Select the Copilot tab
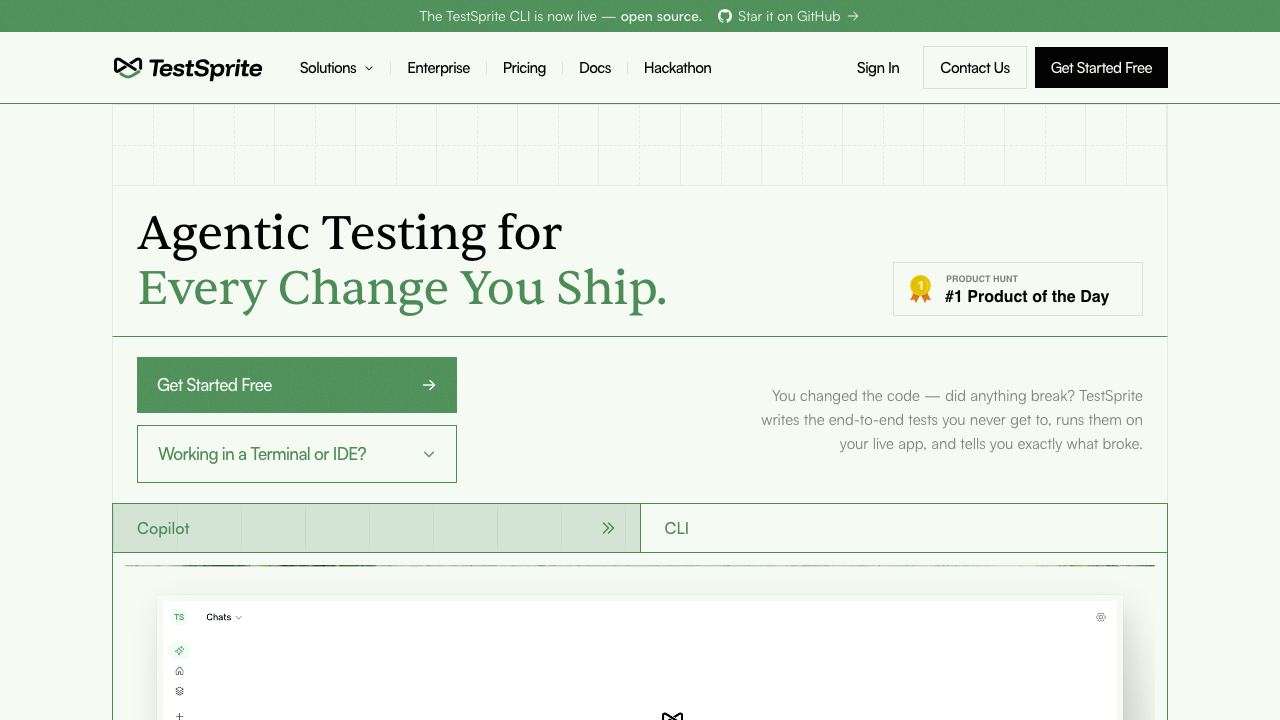This screenshot has height=720, width=1280. click(376, 528)
